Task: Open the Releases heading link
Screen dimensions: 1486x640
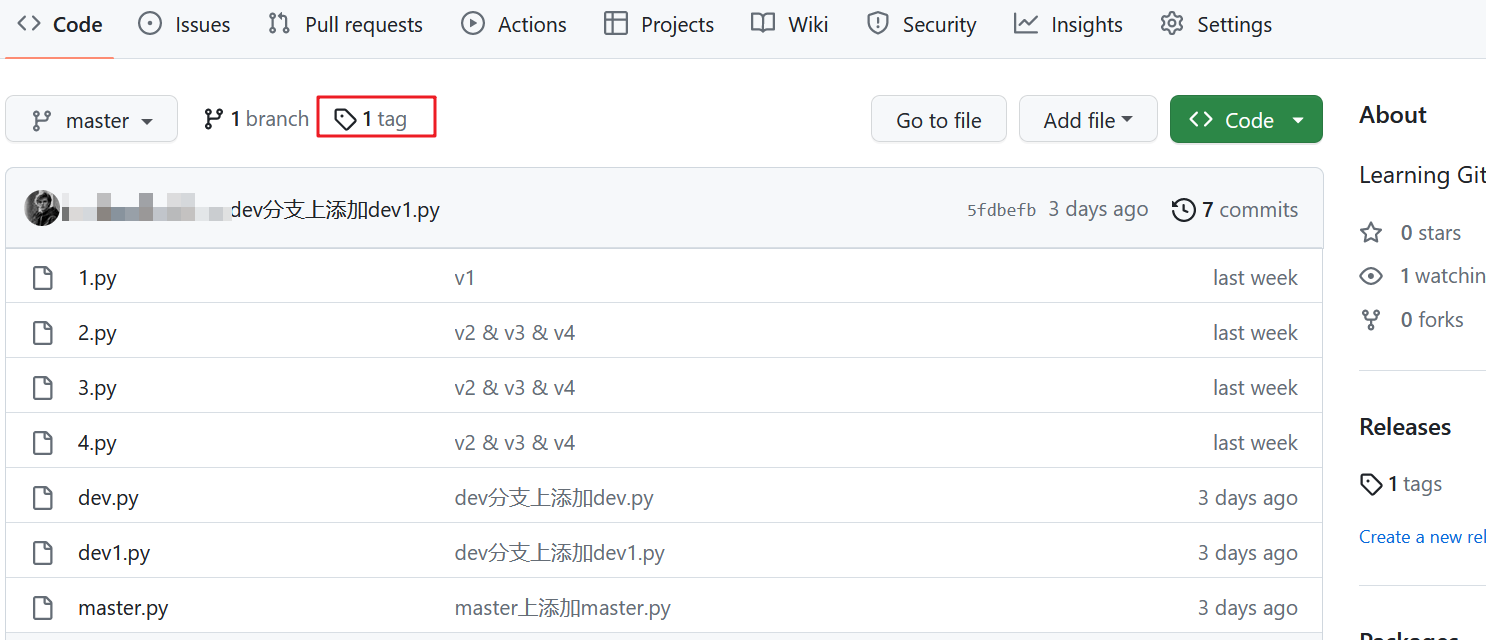Action: tap(1405, 427)
